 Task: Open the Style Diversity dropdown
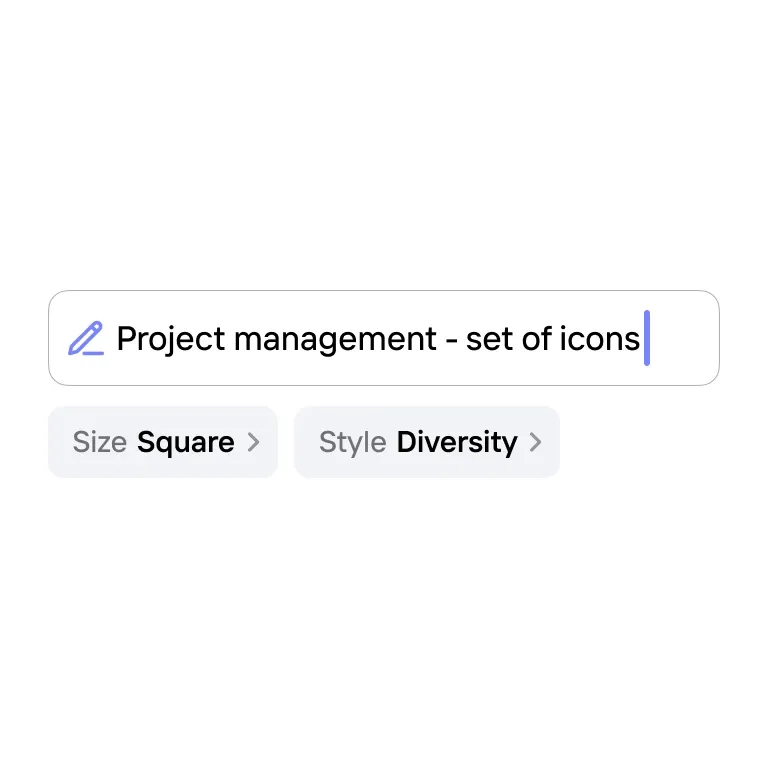pyautogui.click(x=427, y=442)
